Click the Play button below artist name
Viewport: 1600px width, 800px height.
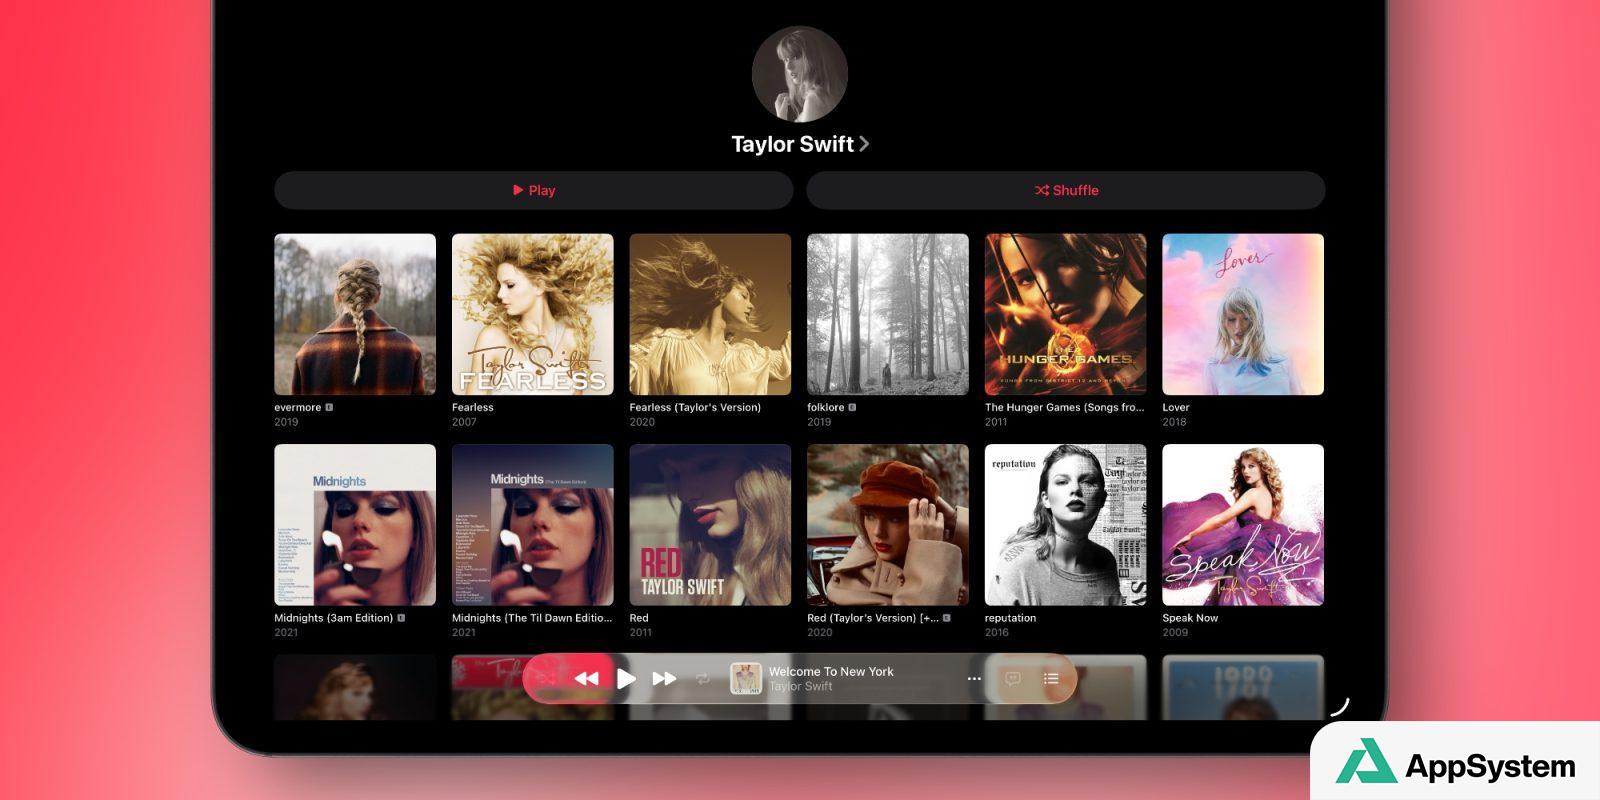click(533, 190)
